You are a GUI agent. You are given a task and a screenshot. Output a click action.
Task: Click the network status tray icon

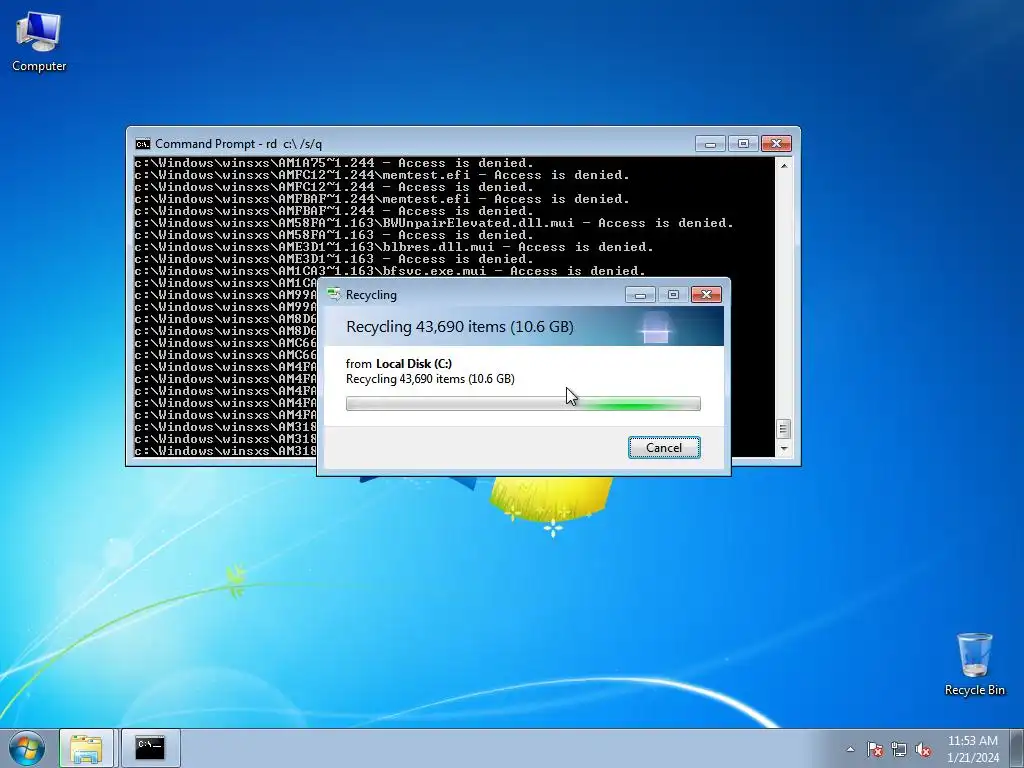pos(899,749)
